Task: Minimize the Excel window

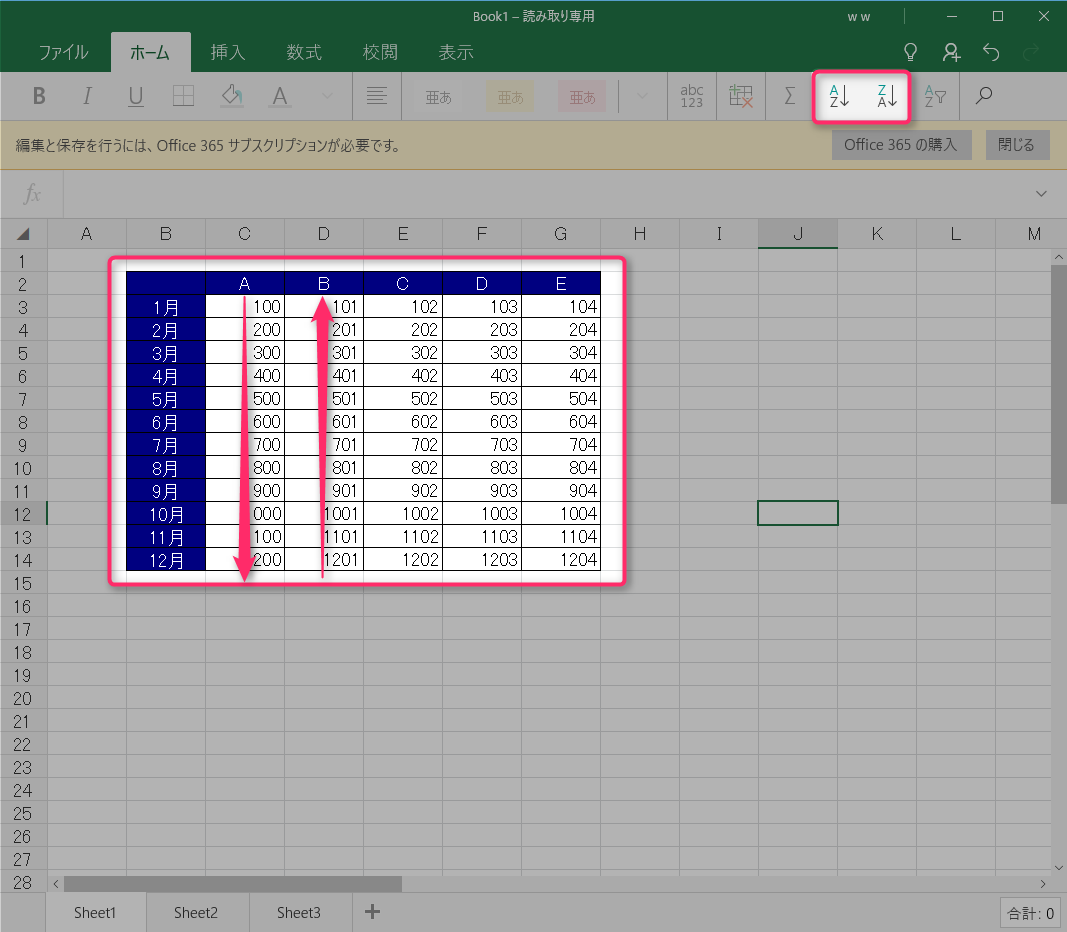Action: click(x=952, y=16)
